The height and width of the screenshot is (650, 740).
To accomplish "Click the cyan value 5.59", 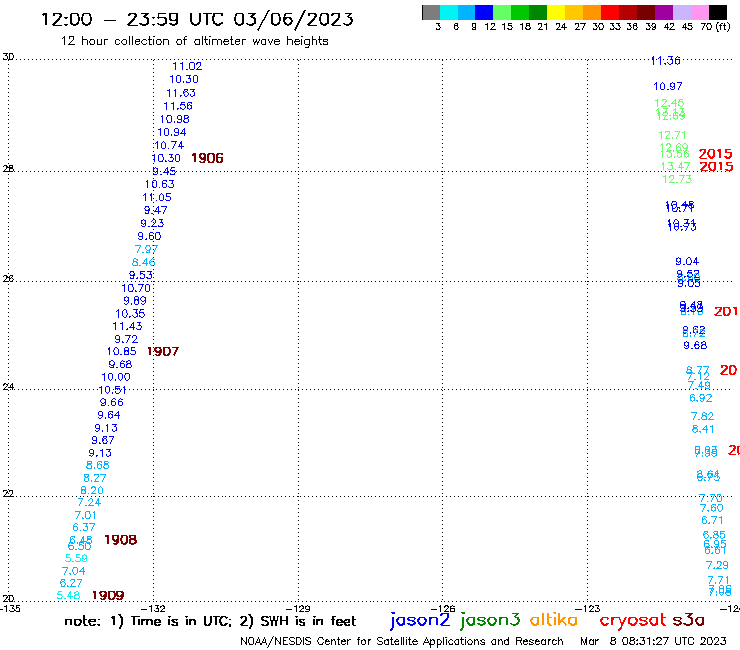I will (76, 558).
